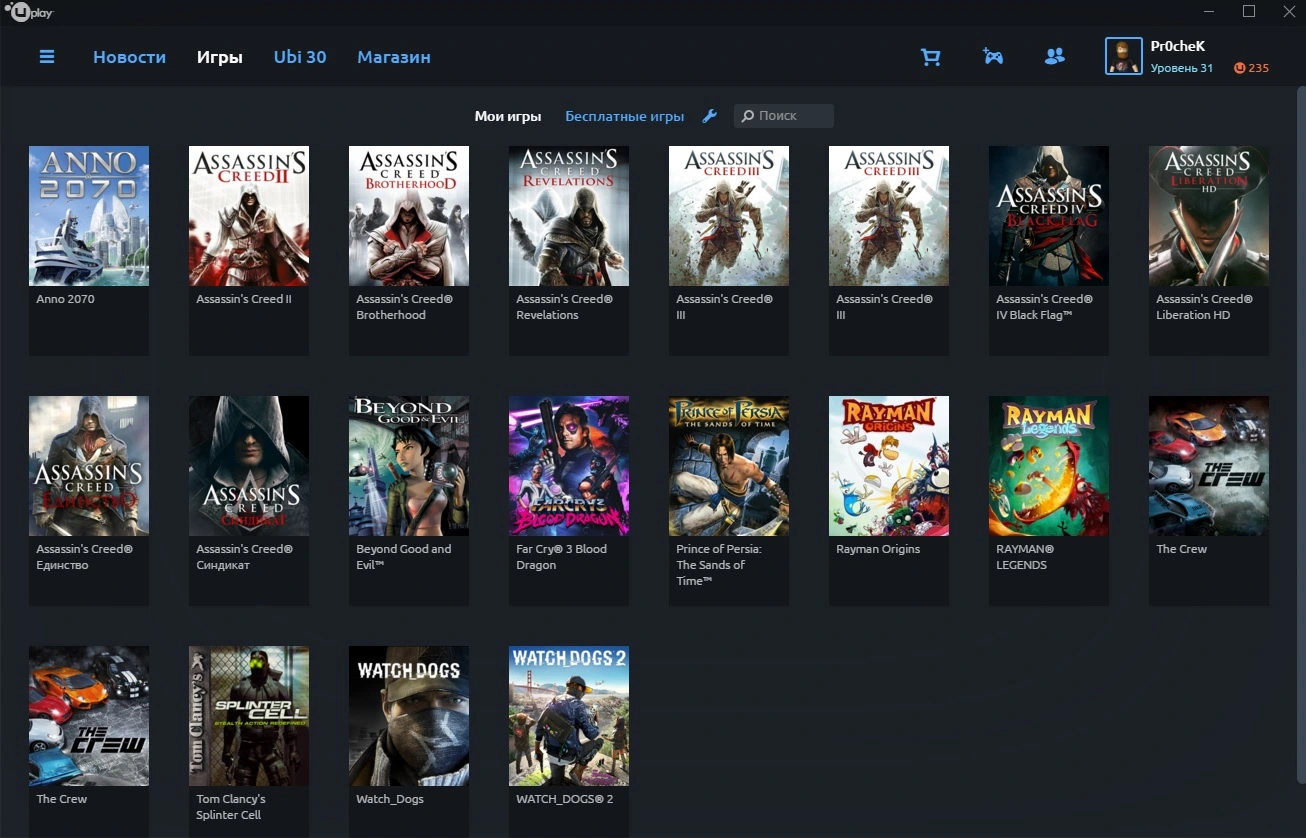Click the orange Units coin icon

1240,68
